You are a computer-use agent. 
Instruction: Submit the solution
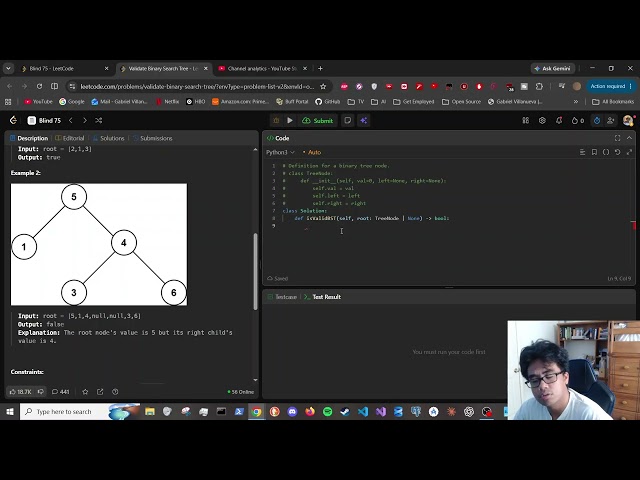tap(318, 120)
